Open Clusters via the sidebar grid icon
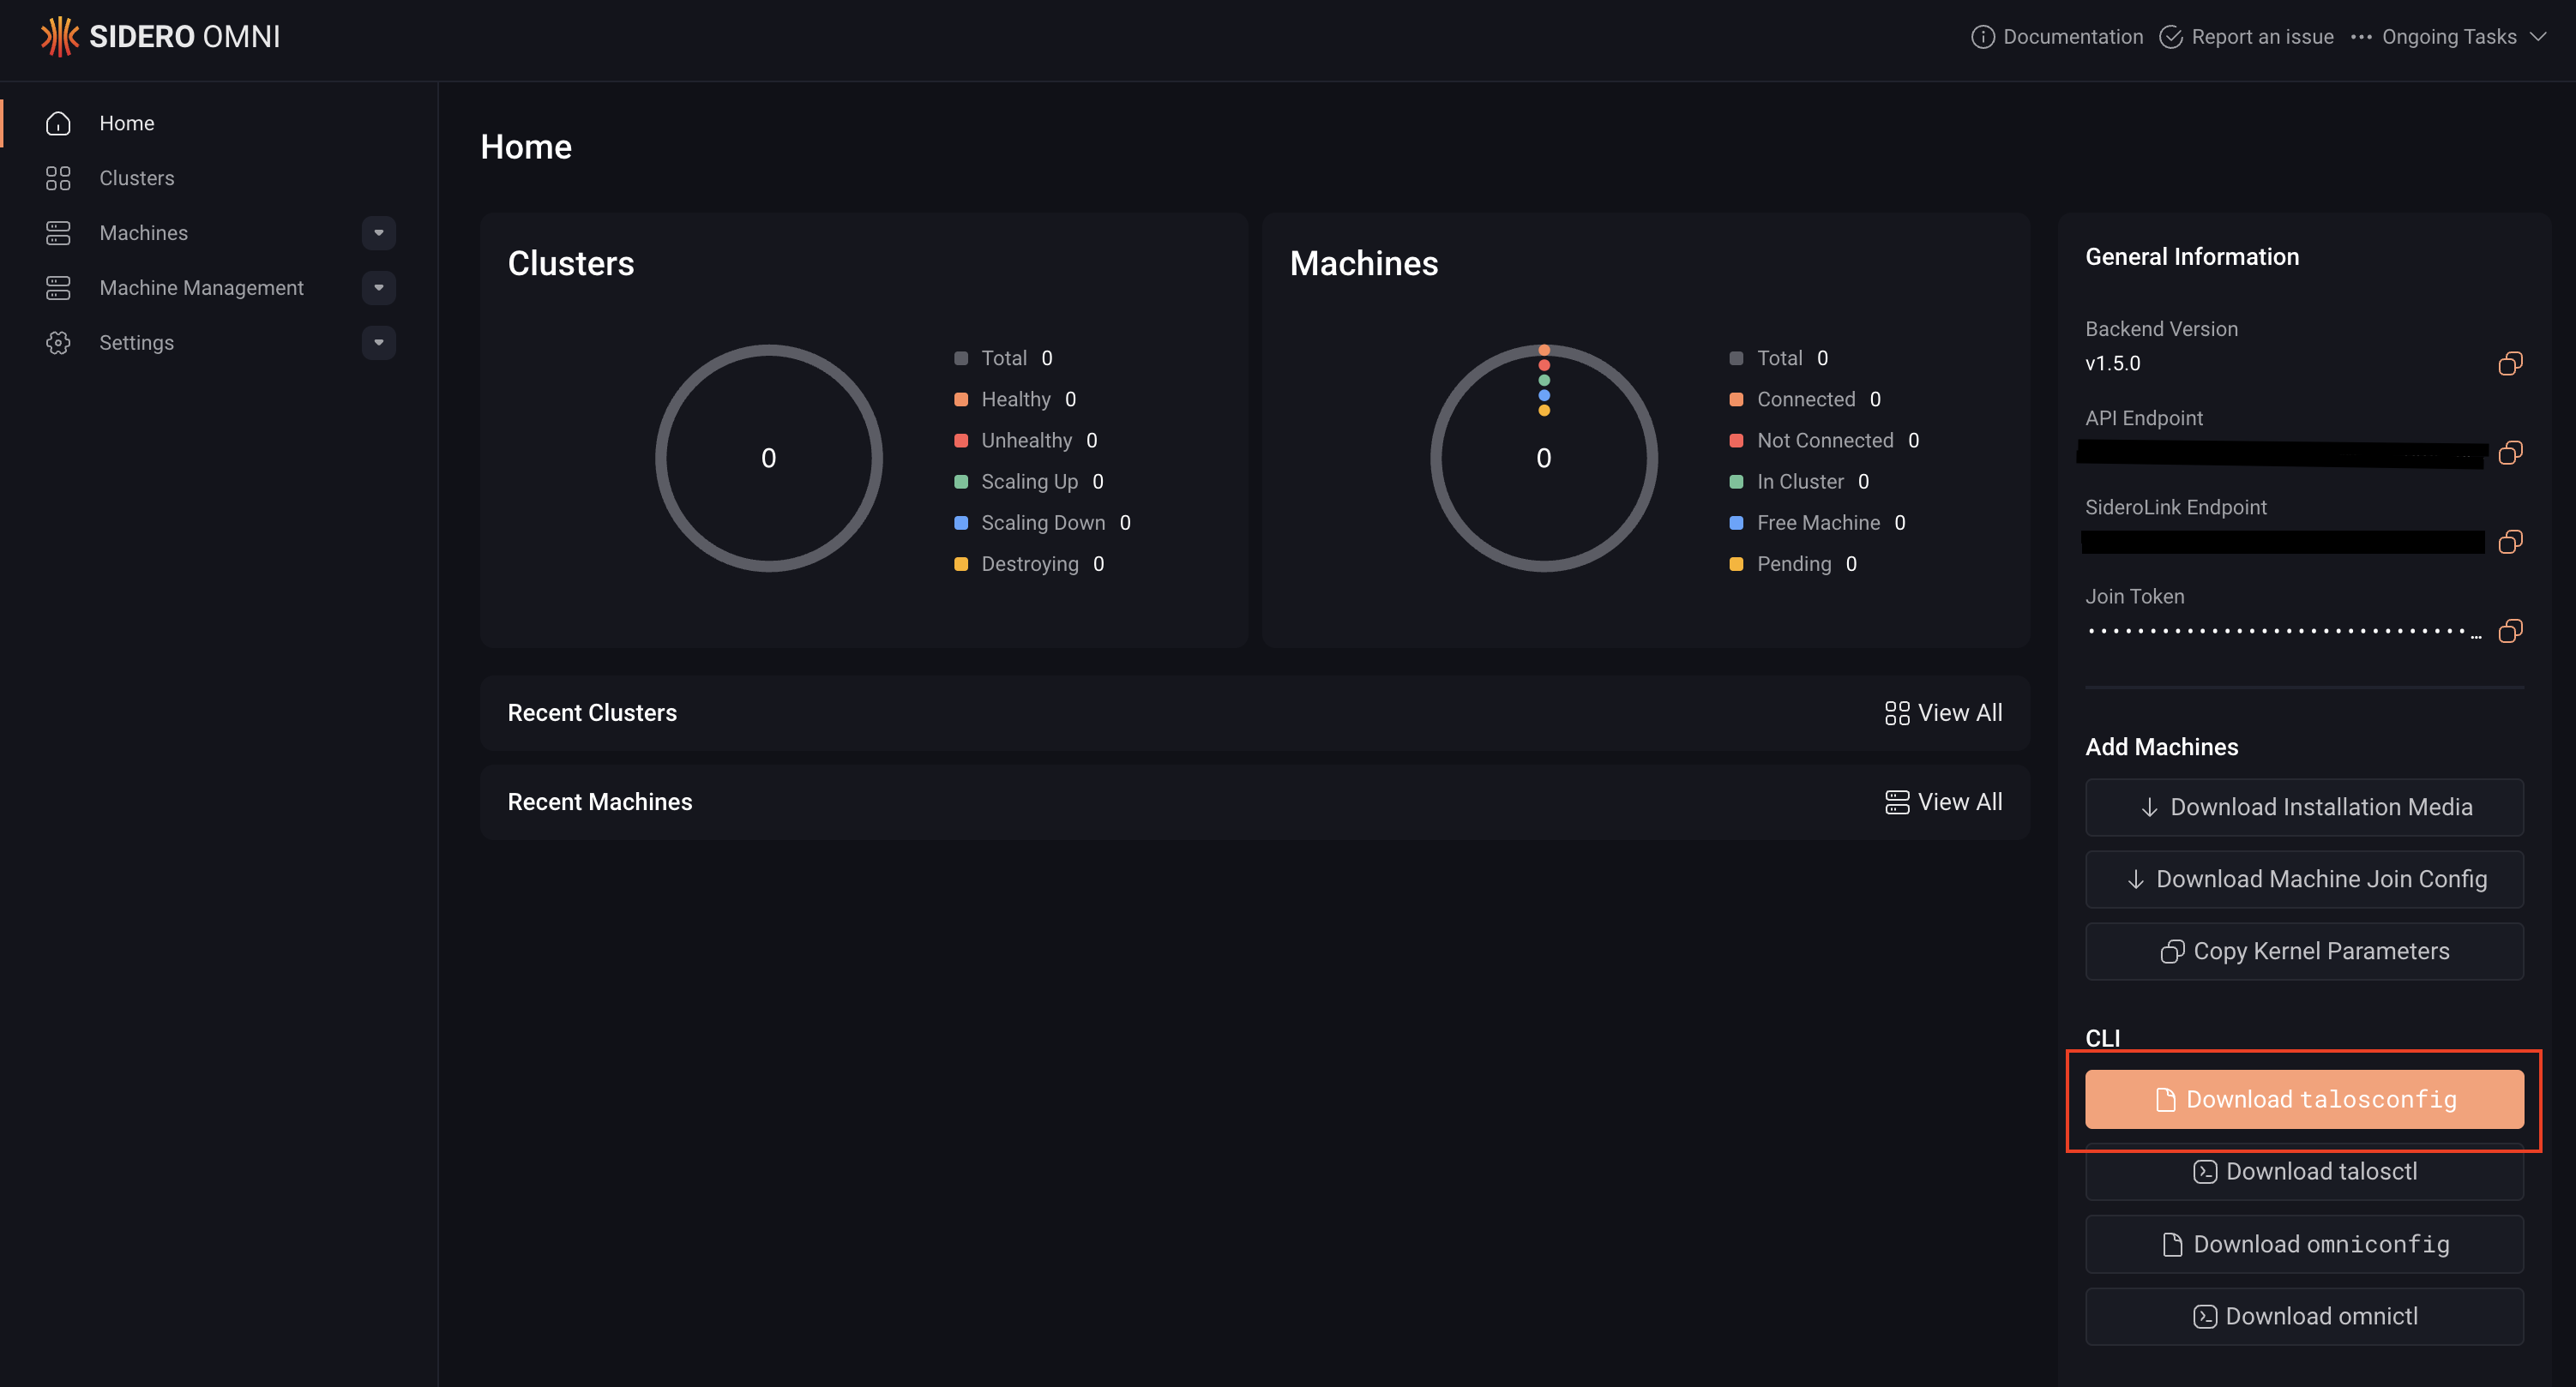 click(58, 178)
